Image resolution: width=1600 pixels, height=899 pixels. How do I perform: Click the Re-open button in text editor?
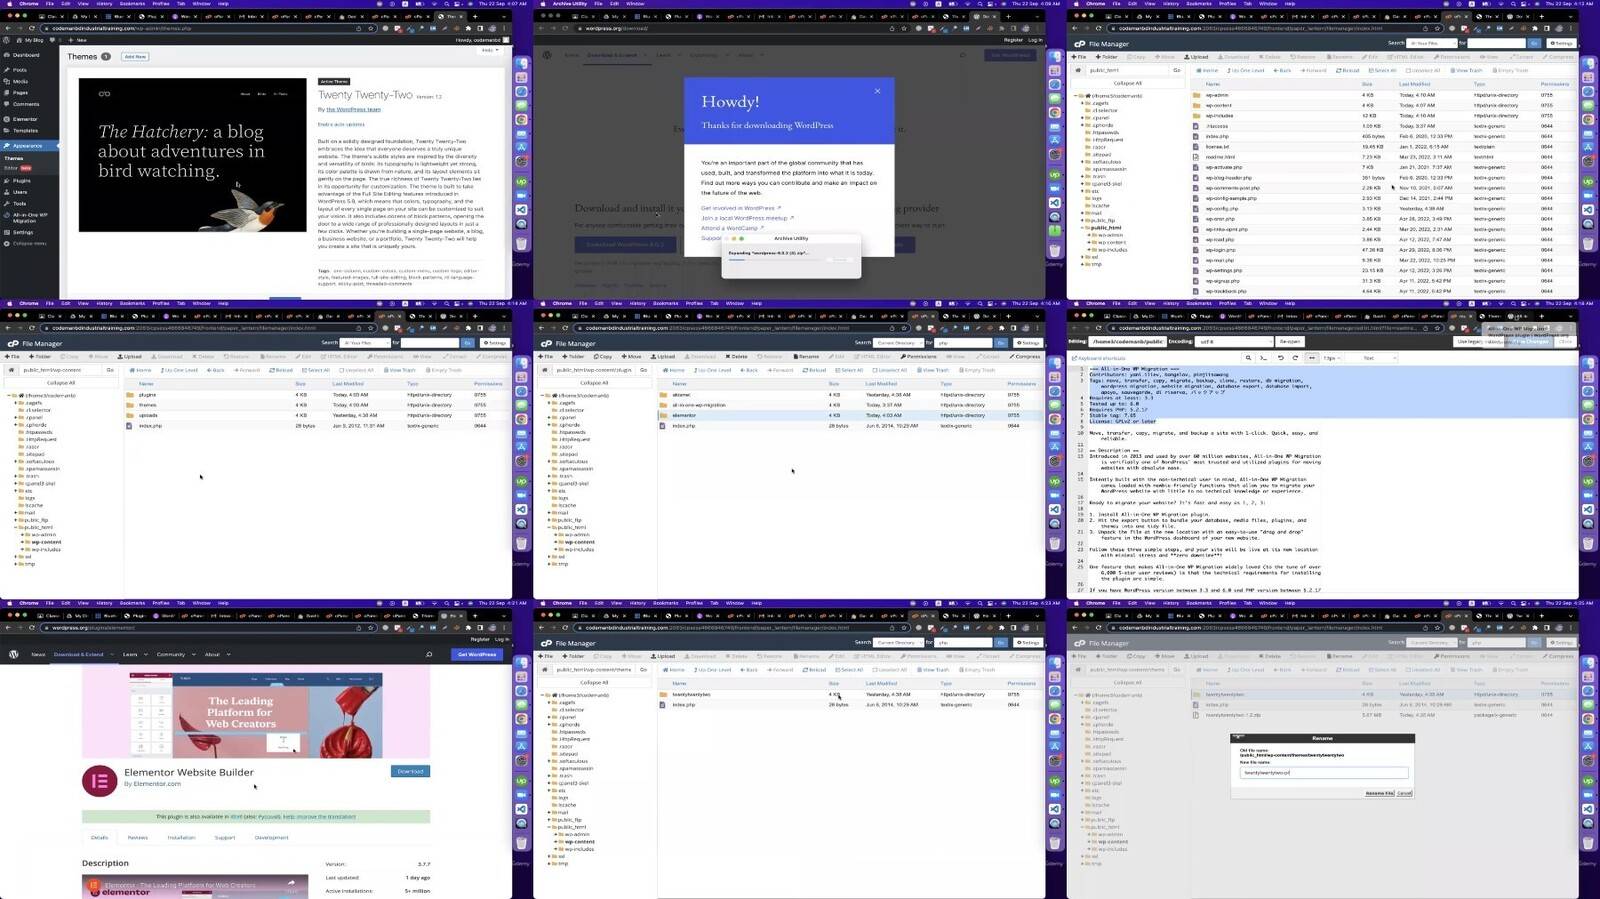[x=1290, y=341]
